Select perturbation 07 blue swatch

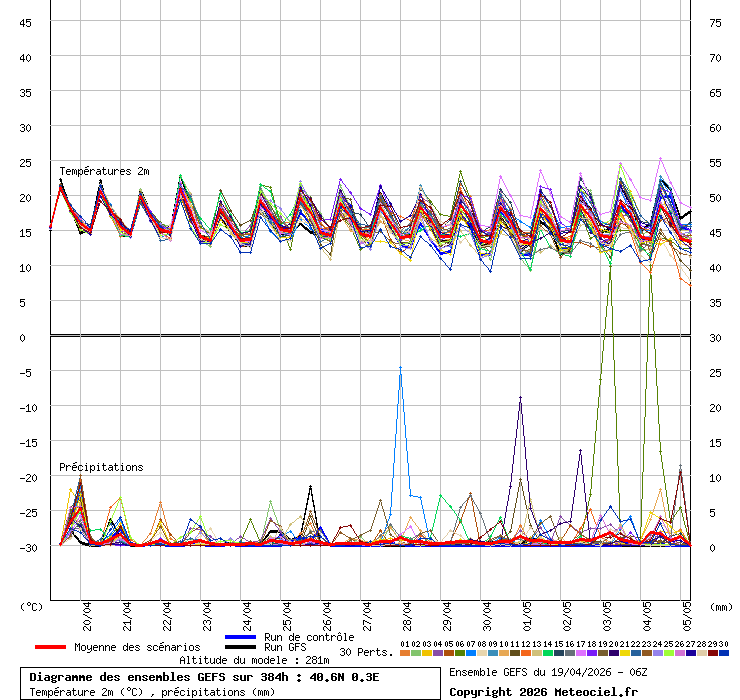[471, 653]
